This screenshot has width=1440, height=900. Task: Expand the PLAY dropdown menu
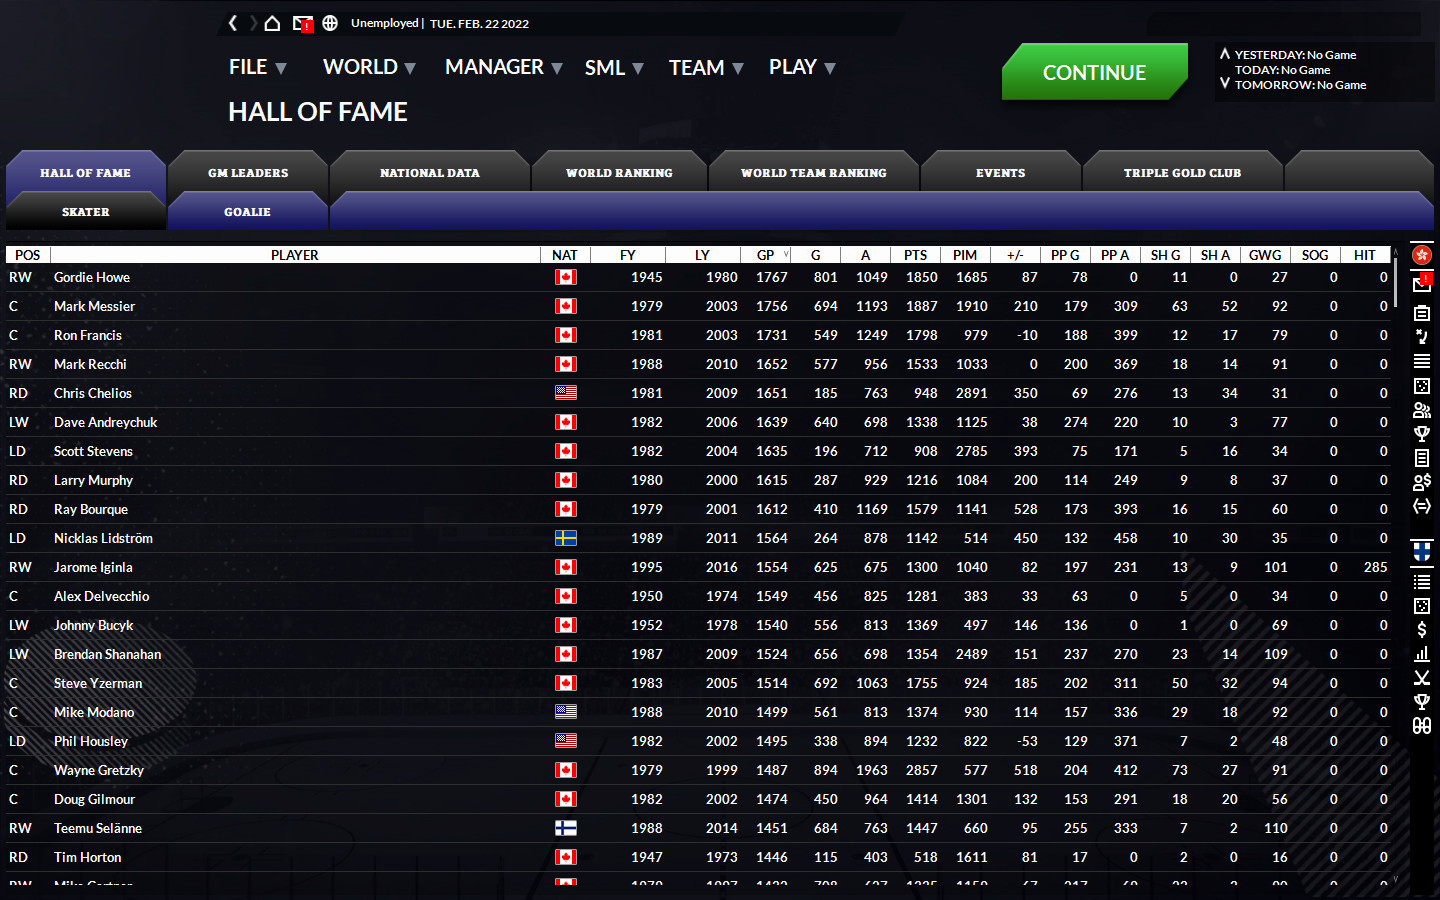(x=801, y=67)
